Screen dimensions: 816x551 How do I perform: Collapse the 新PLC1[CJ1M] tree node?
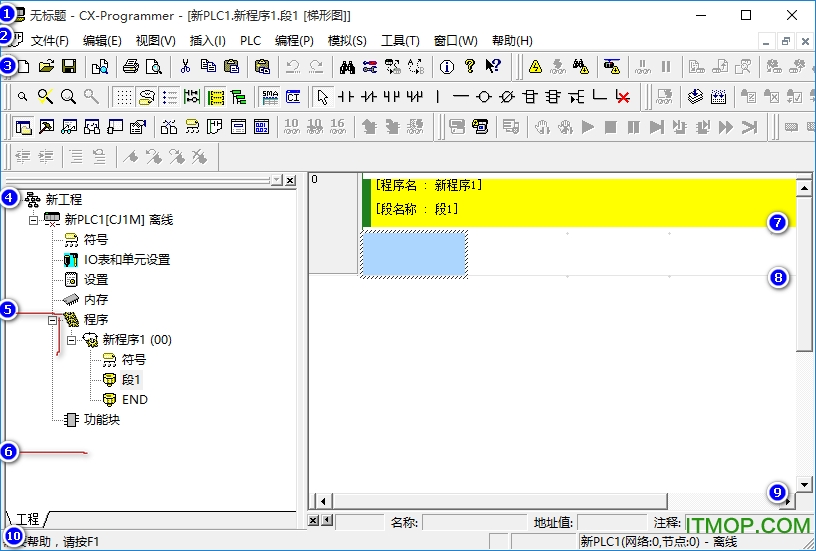(33, 220)
